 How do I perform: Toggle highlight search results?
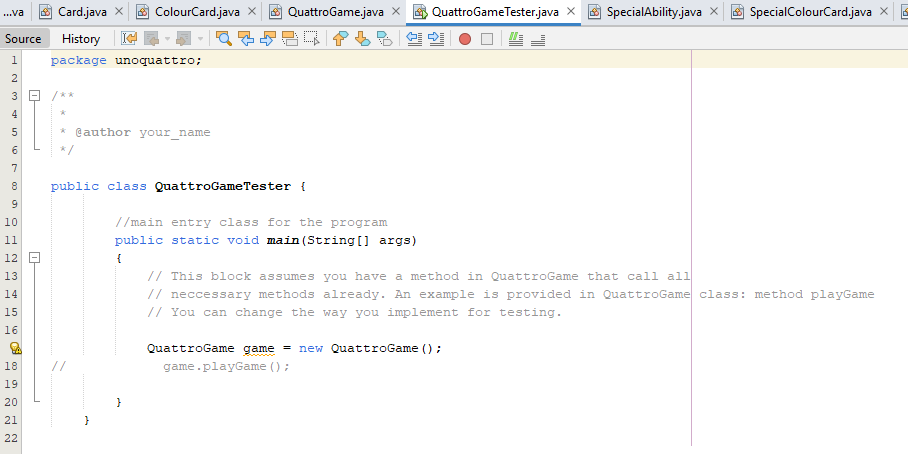point(290,39)
